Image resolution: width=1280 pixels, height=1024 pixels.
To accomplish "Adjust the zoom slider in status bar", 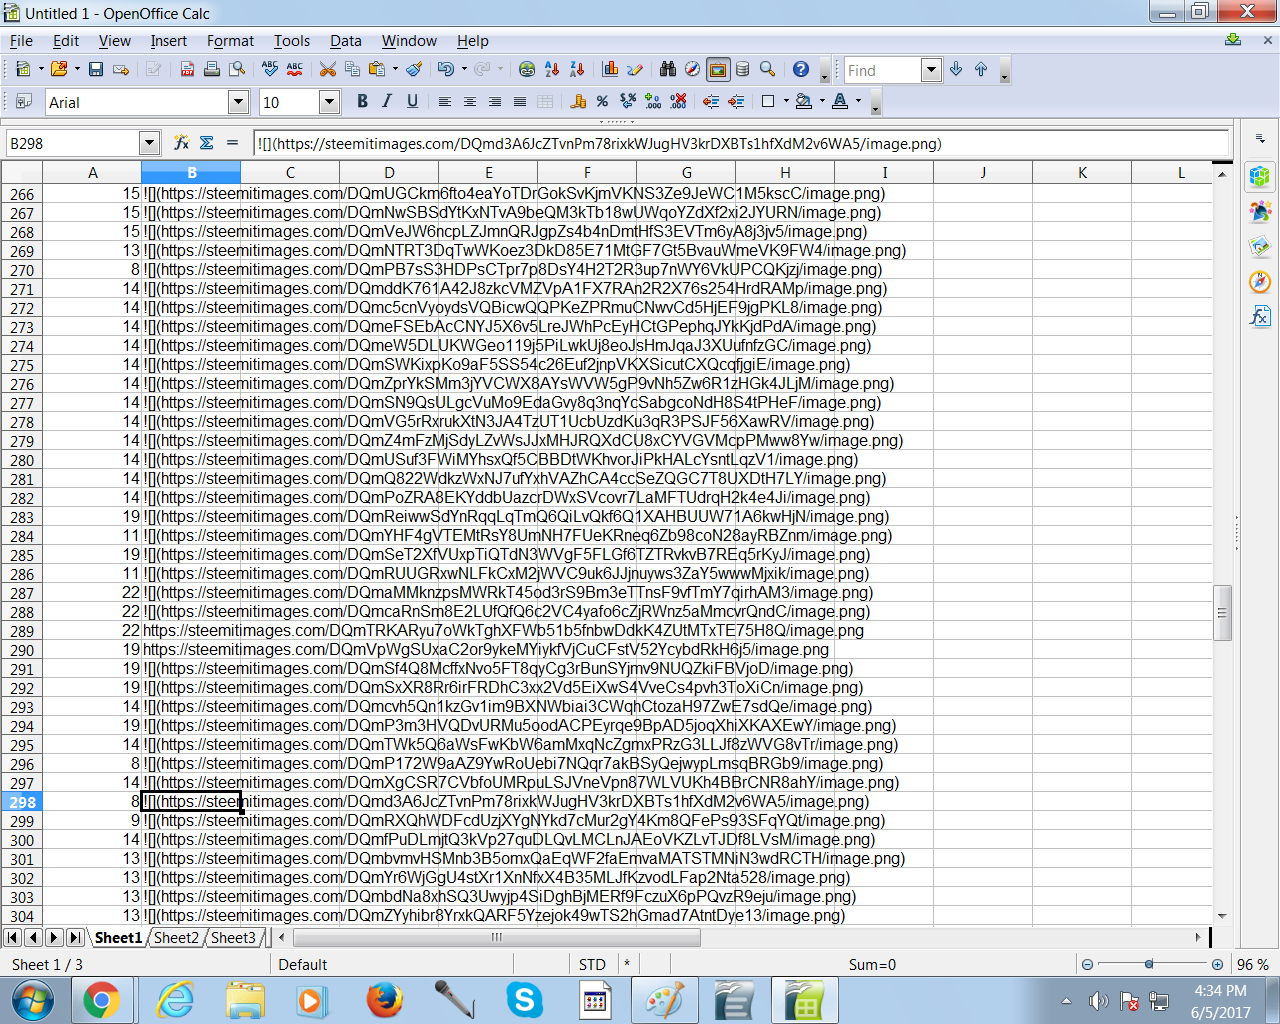I will point(1150,964).
